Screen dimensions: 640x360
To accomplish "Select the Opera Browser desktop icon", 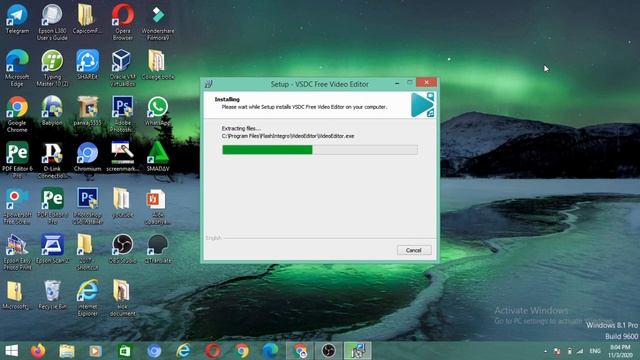I will [122, 22].
